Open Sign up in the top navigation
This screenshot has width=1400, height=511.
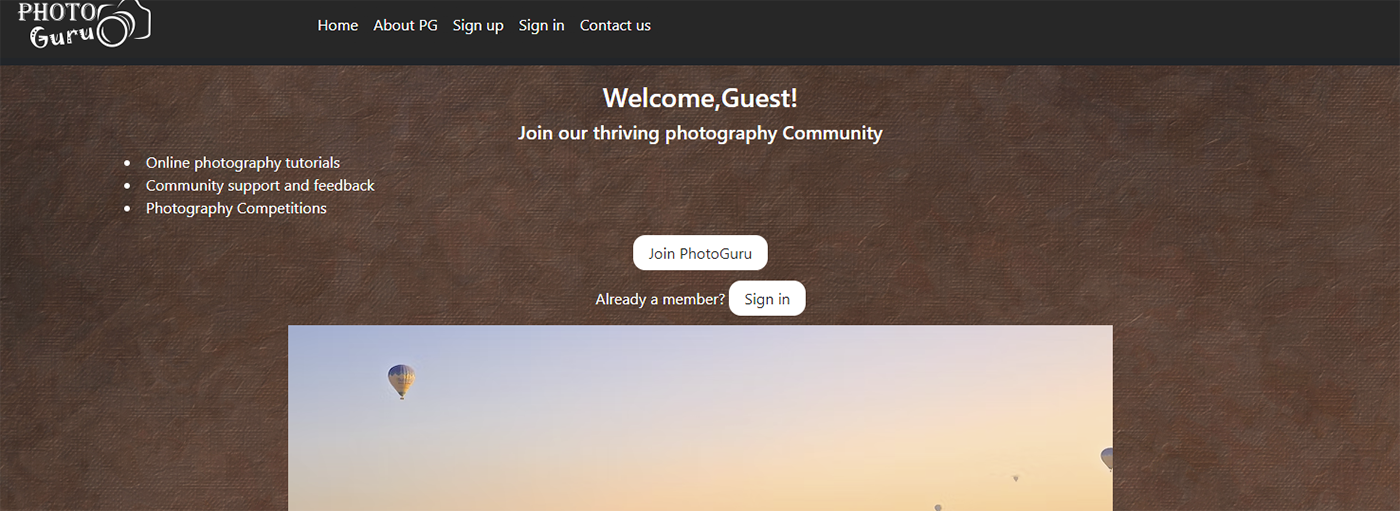478,25
